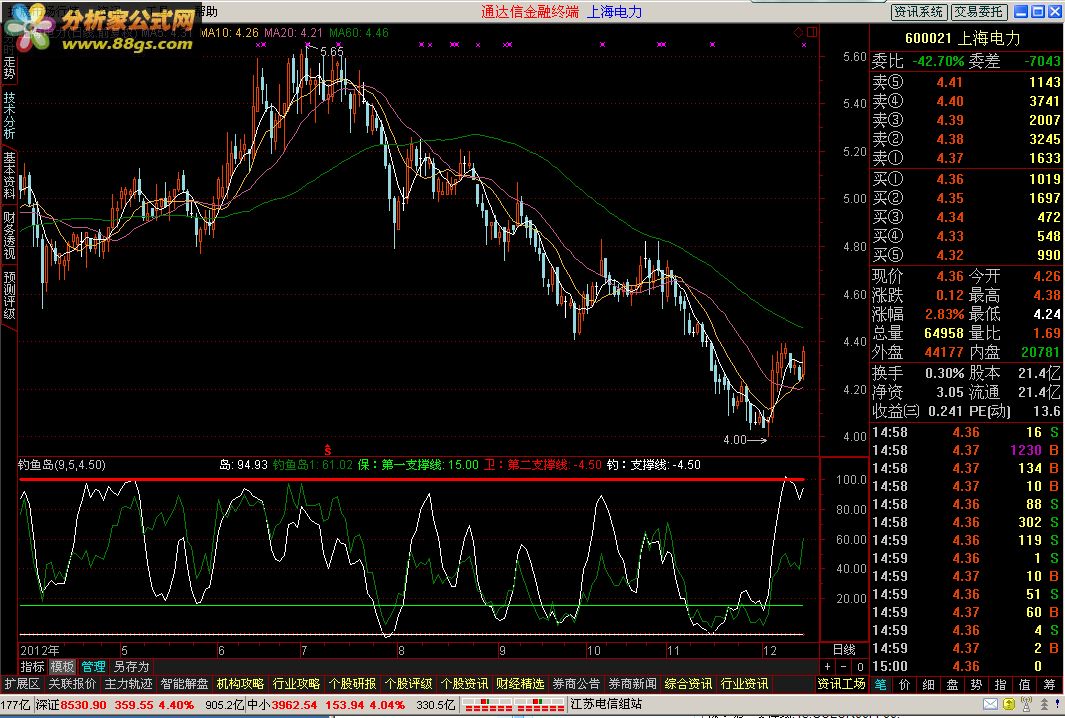This screenshot has height=718, width=1065.
Task: Open the 行业资讯 tab
Action: coord(744,684)
